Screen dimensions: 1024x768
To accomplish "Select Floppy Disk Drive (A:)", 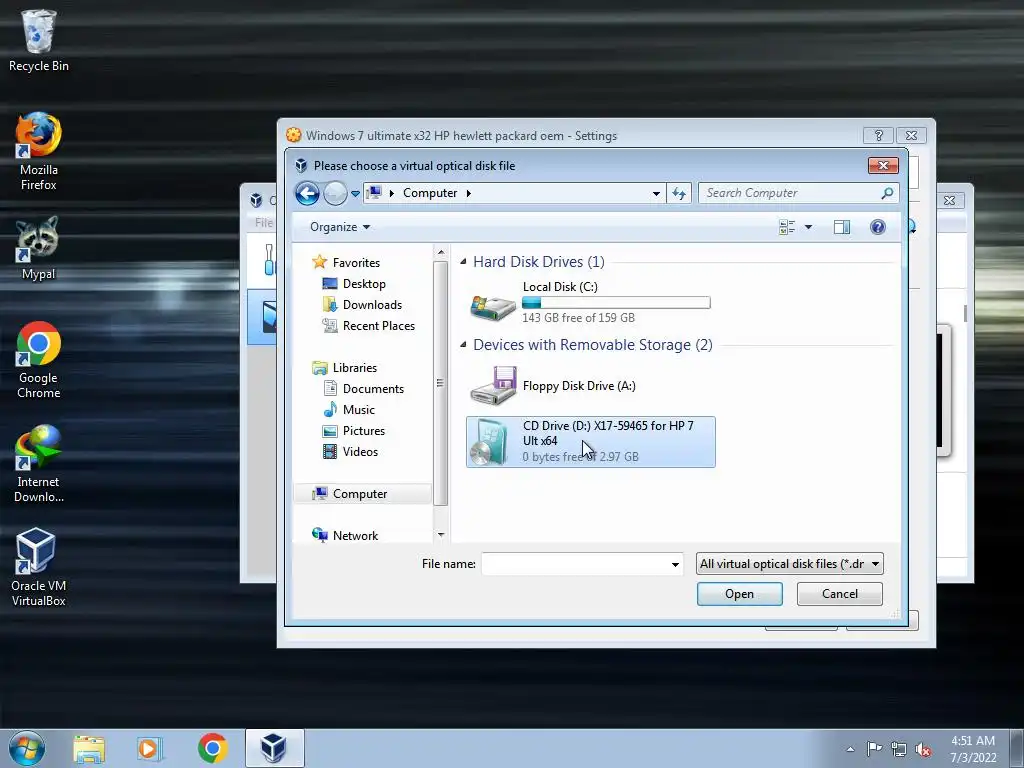I will [x=590, y=386].
